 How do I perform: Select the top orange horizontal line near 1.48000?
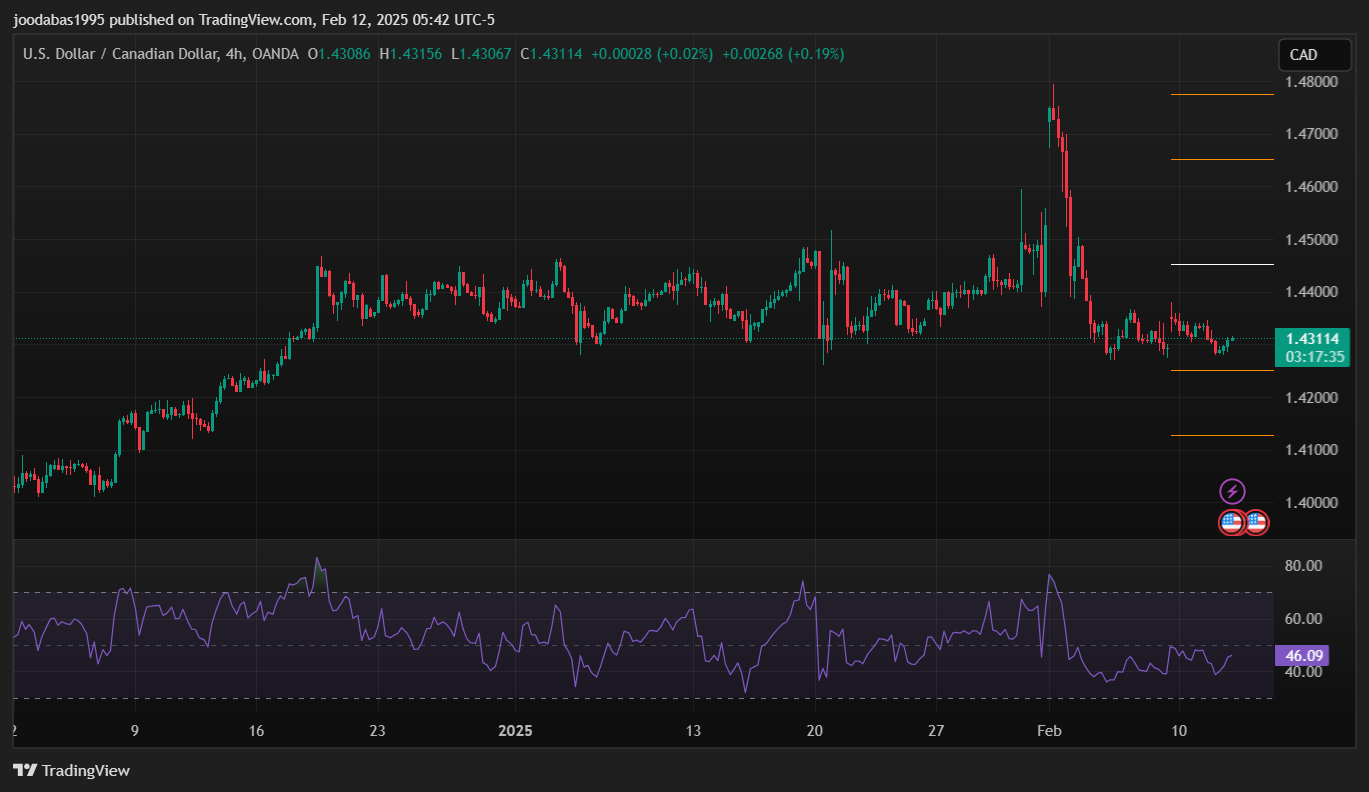click(1221, 94)
